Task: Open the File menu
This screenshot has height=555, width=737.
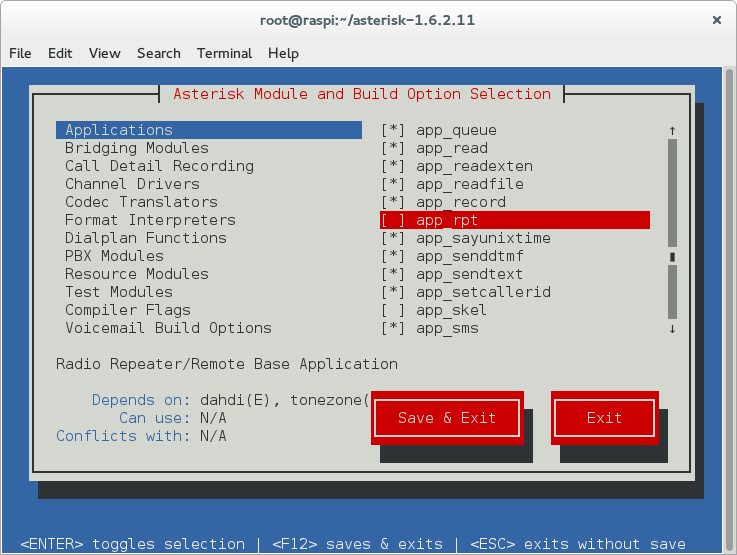Action: [20, 53]
